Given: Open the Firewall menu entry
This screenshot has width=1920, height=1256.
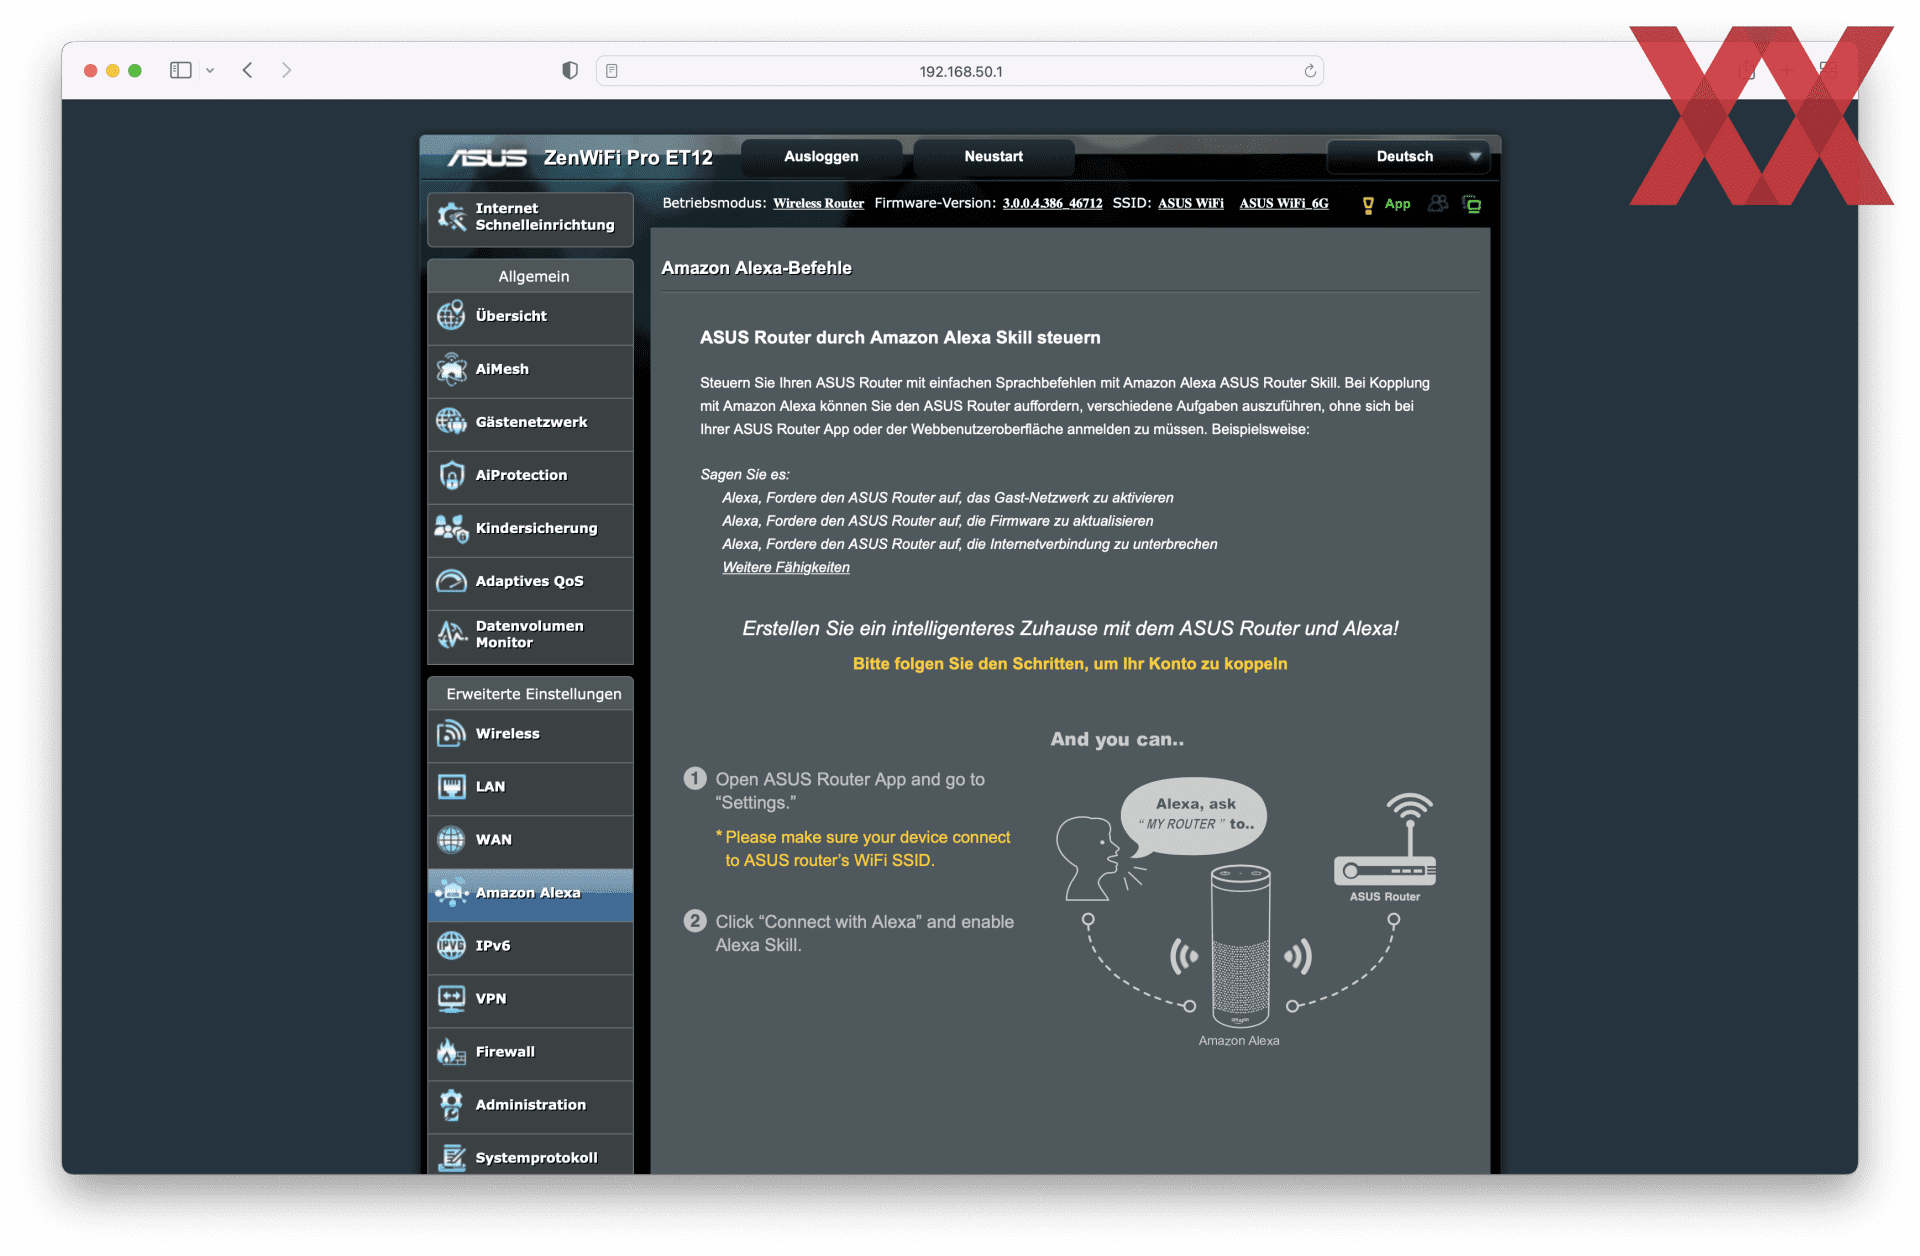Looking at the screenshot, I should [530, 1053].
